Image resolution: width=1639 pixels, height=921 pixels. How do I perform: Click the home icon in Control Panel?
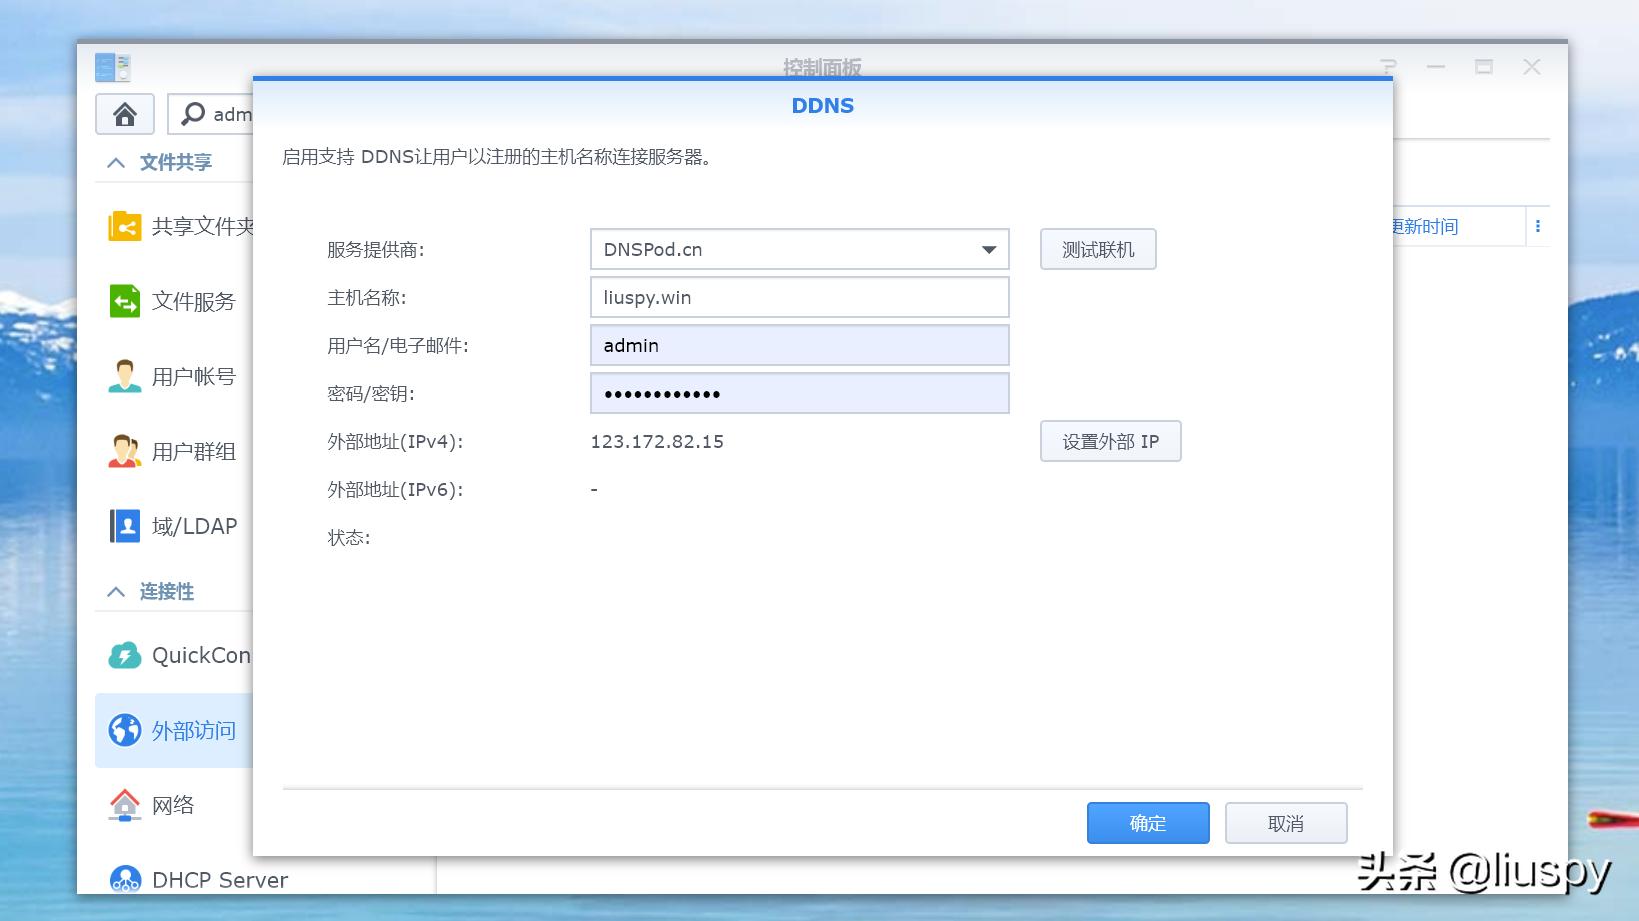123,114
